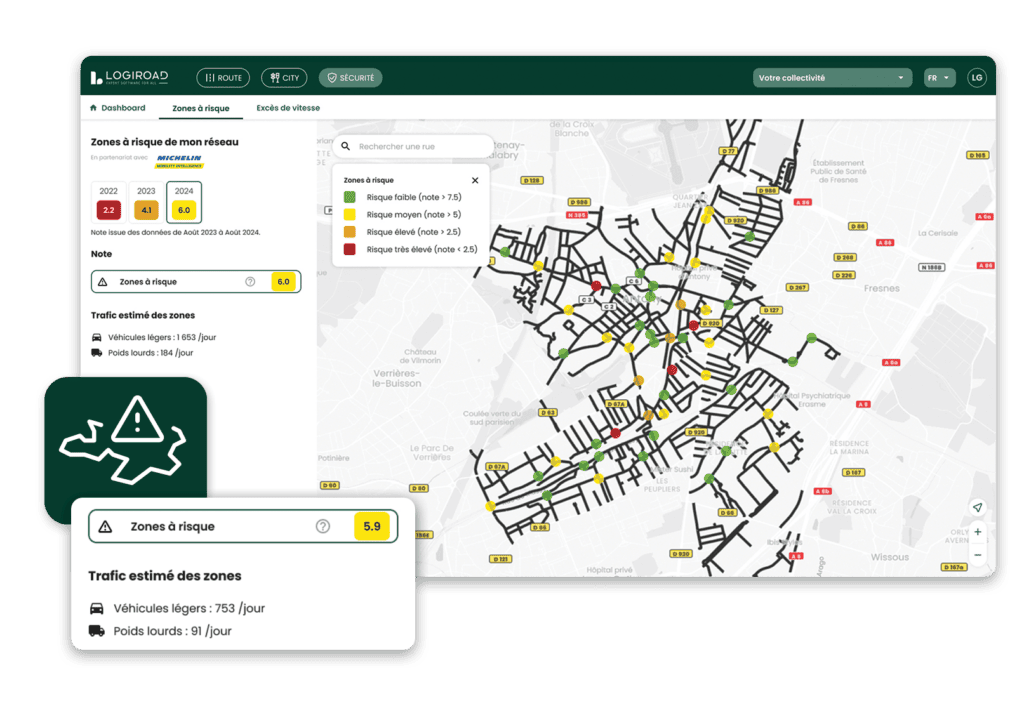Open the Route module

[x=222, y=78]
